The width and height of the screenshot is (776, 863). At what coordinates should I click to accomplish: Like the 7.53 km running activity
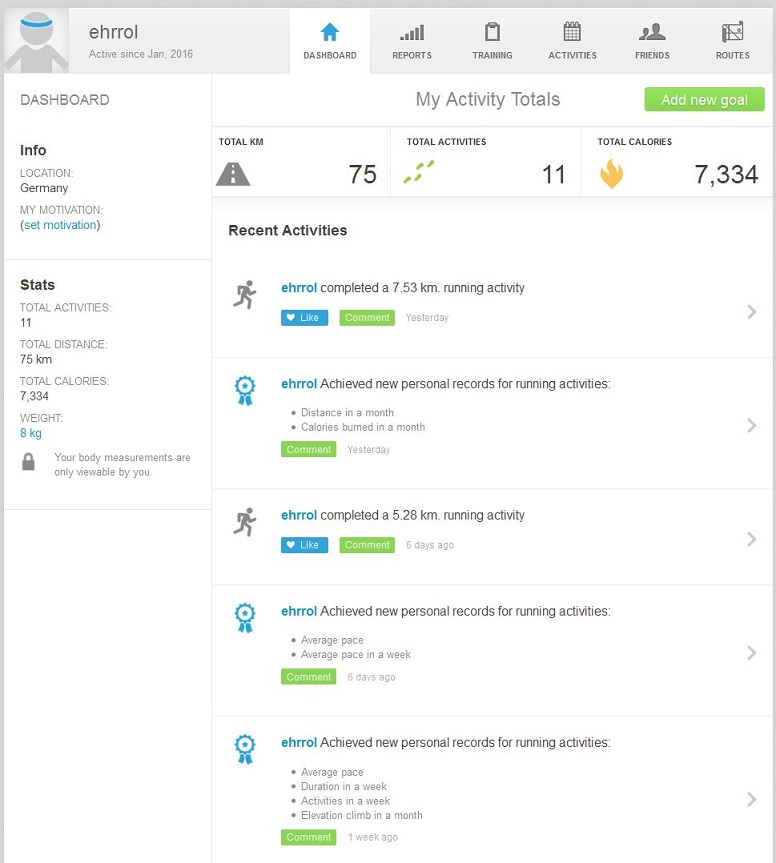point(304,318)
